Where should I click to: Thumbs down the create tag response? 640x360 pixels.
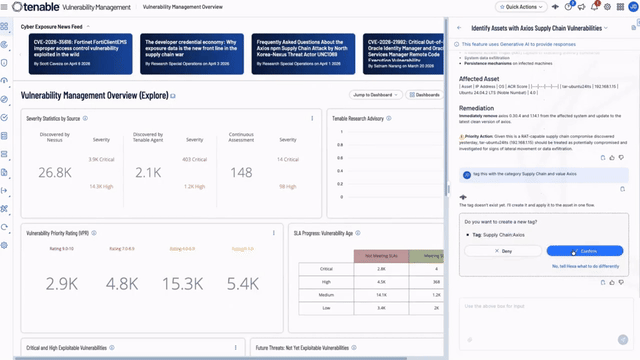point(621,282)
